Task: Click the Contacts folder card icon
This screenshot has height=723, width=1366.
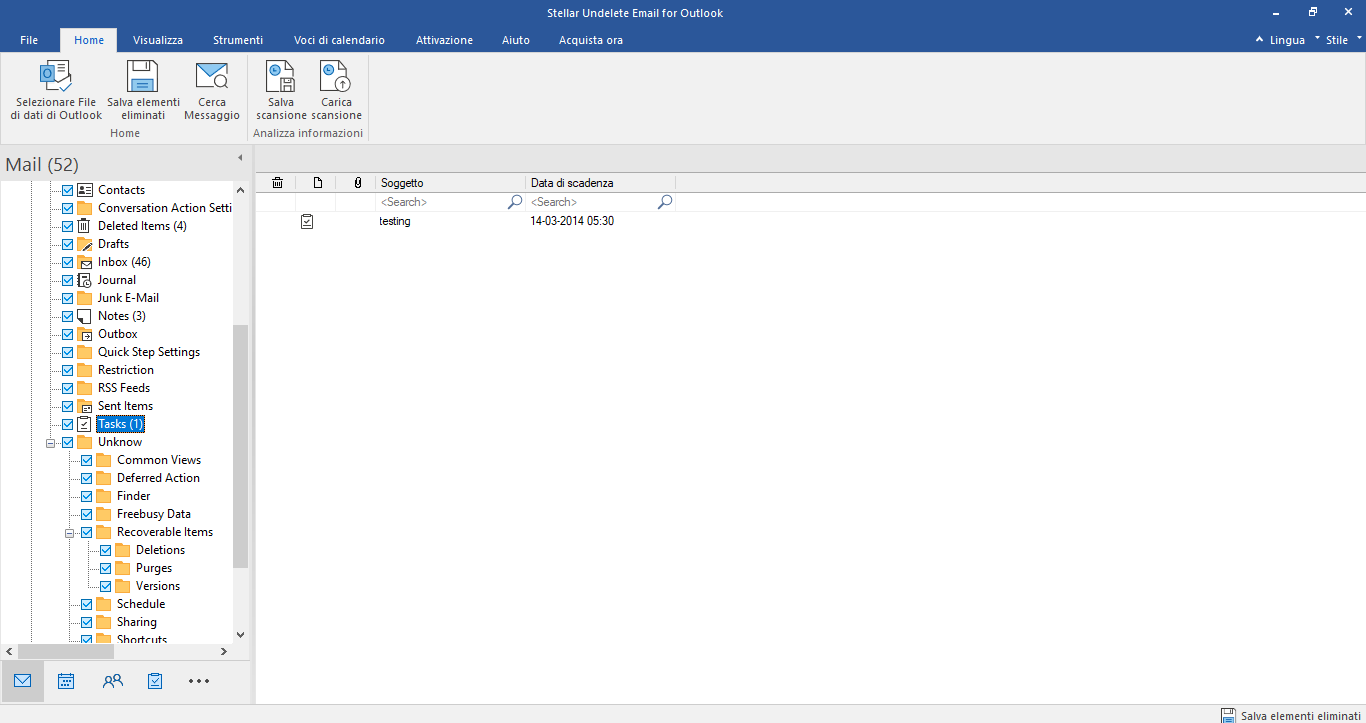Action: point(84,190)
